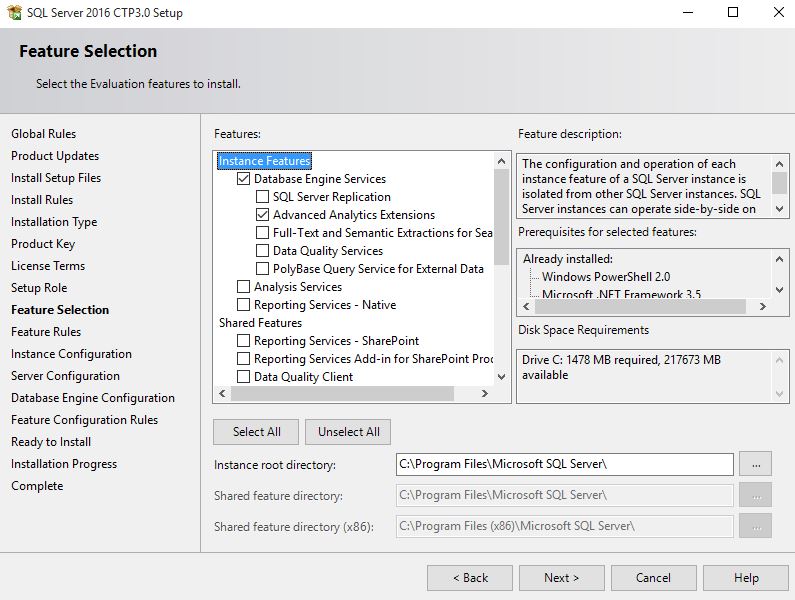Click Unselect All button

click(348, 432)
